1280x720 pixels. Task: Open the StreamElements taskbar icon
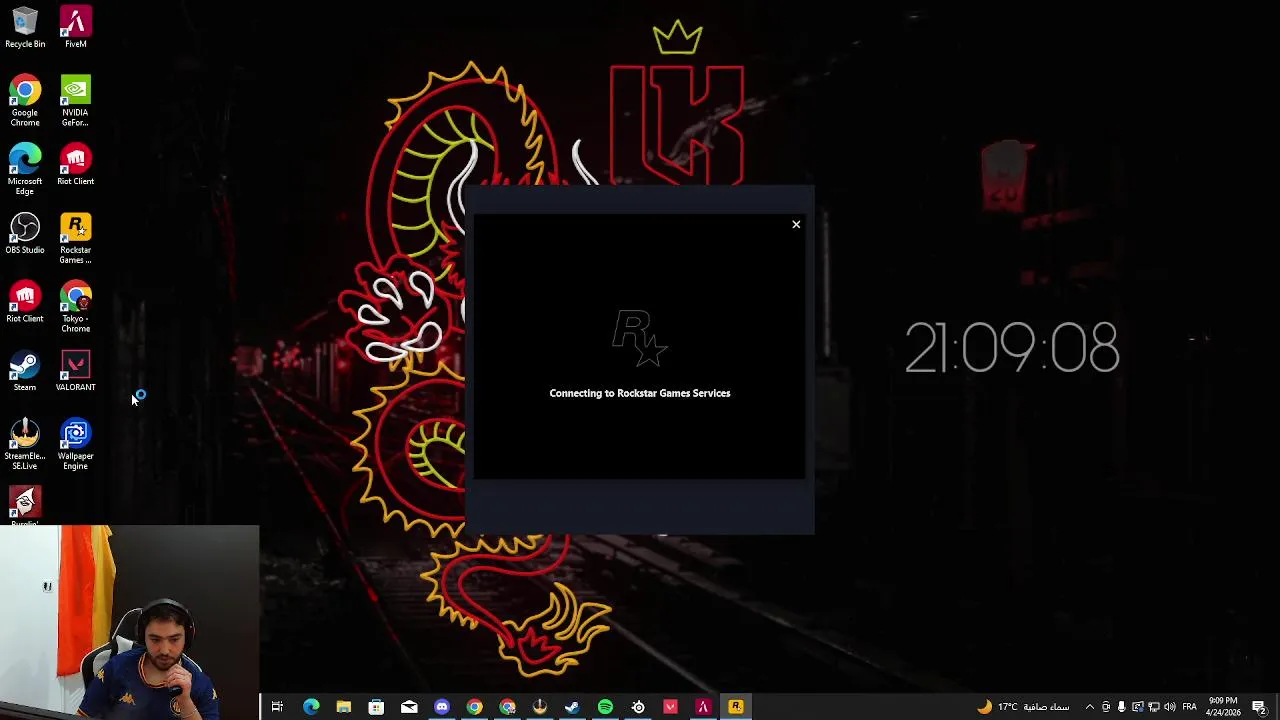click(540, 707)
